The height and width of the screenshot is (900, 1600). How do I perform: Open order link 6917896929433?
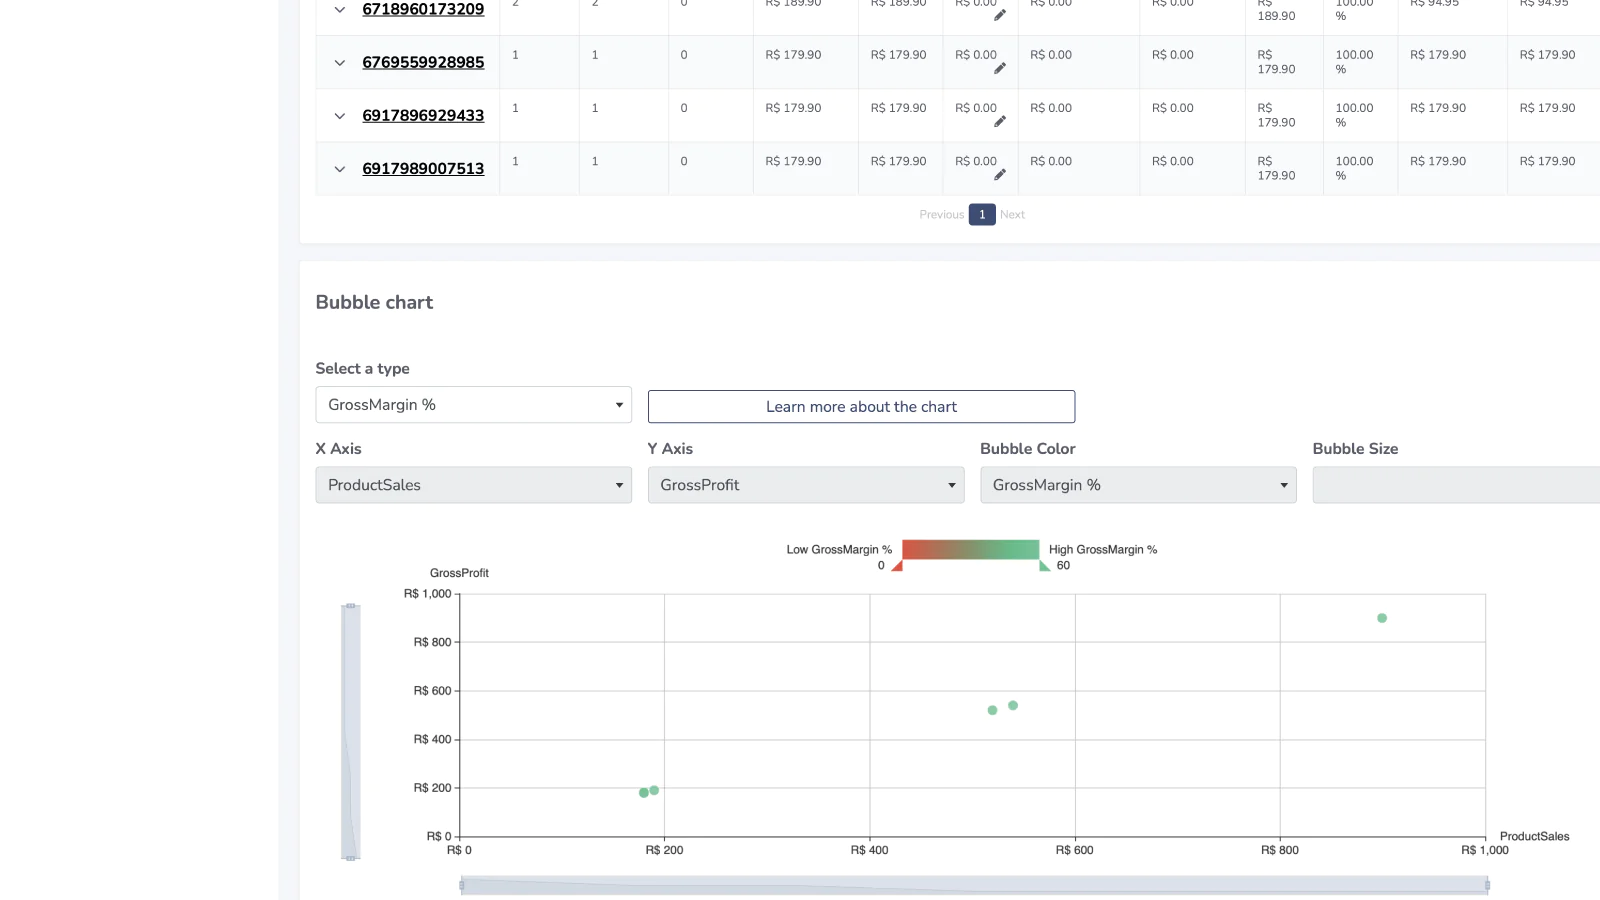point(423,116)
